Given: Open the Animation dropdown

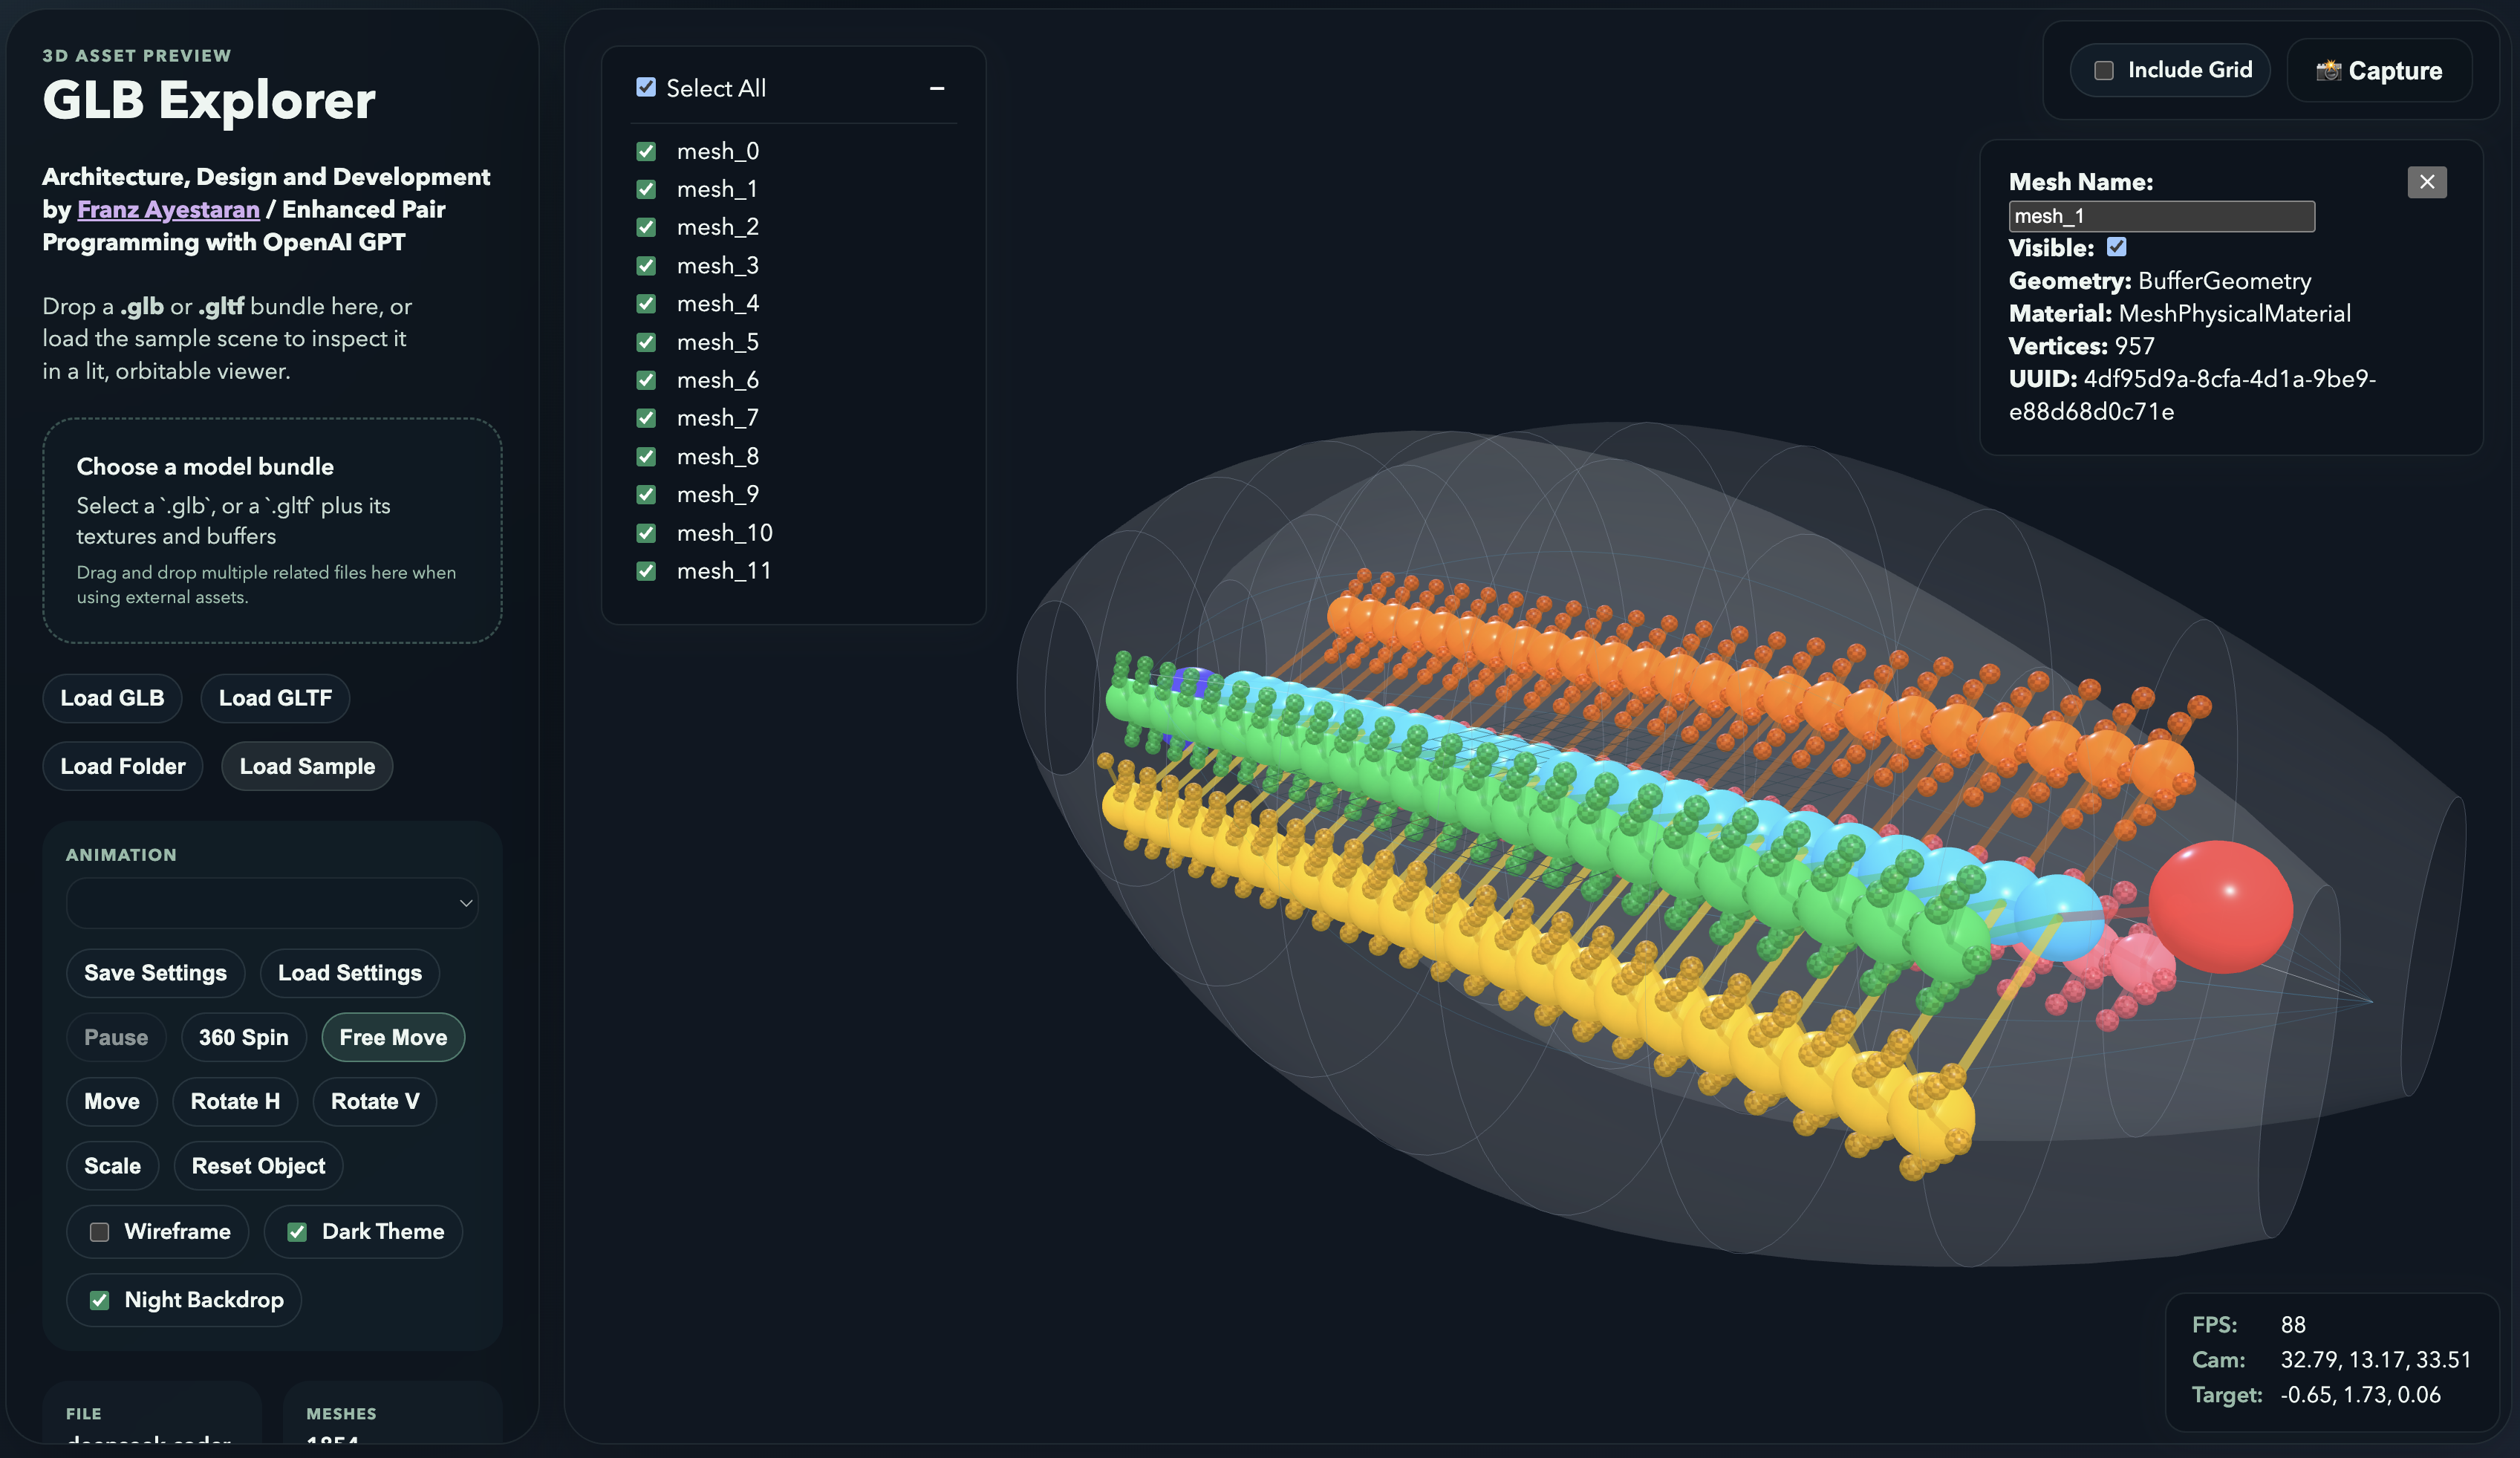Looking at the screenshot, I should click(x=272, y=903).
